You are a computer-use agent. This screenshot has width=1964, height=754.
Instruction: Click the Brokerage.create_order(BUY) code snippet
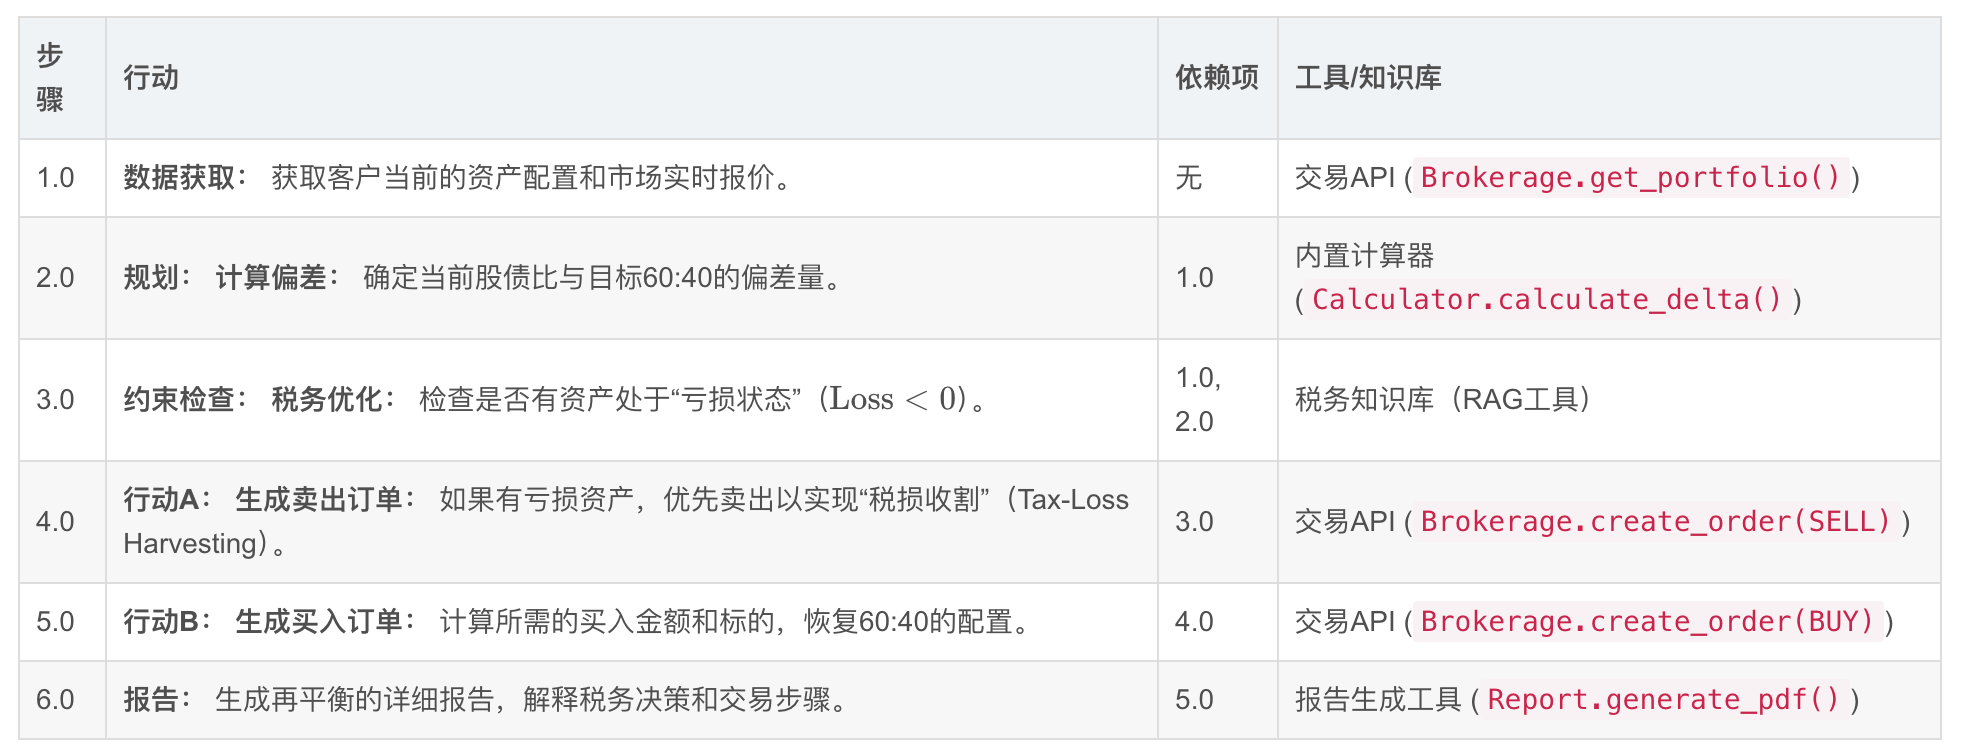[1646, 622]
